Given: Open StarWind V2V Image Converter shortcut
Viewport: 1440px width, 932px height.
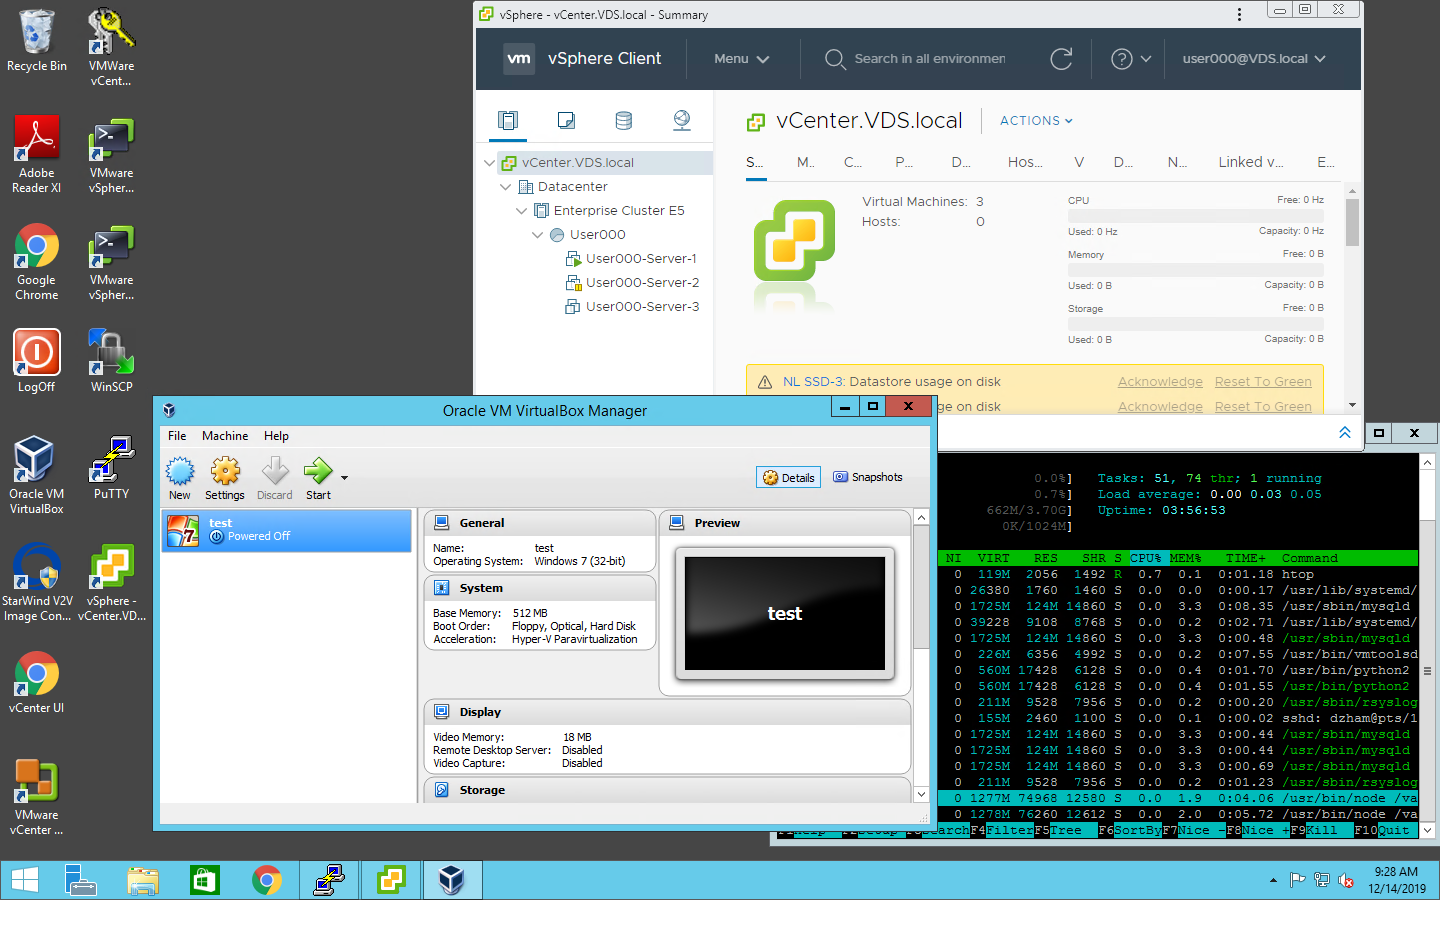Looking at the screenshot, I should tap(36, 582).
